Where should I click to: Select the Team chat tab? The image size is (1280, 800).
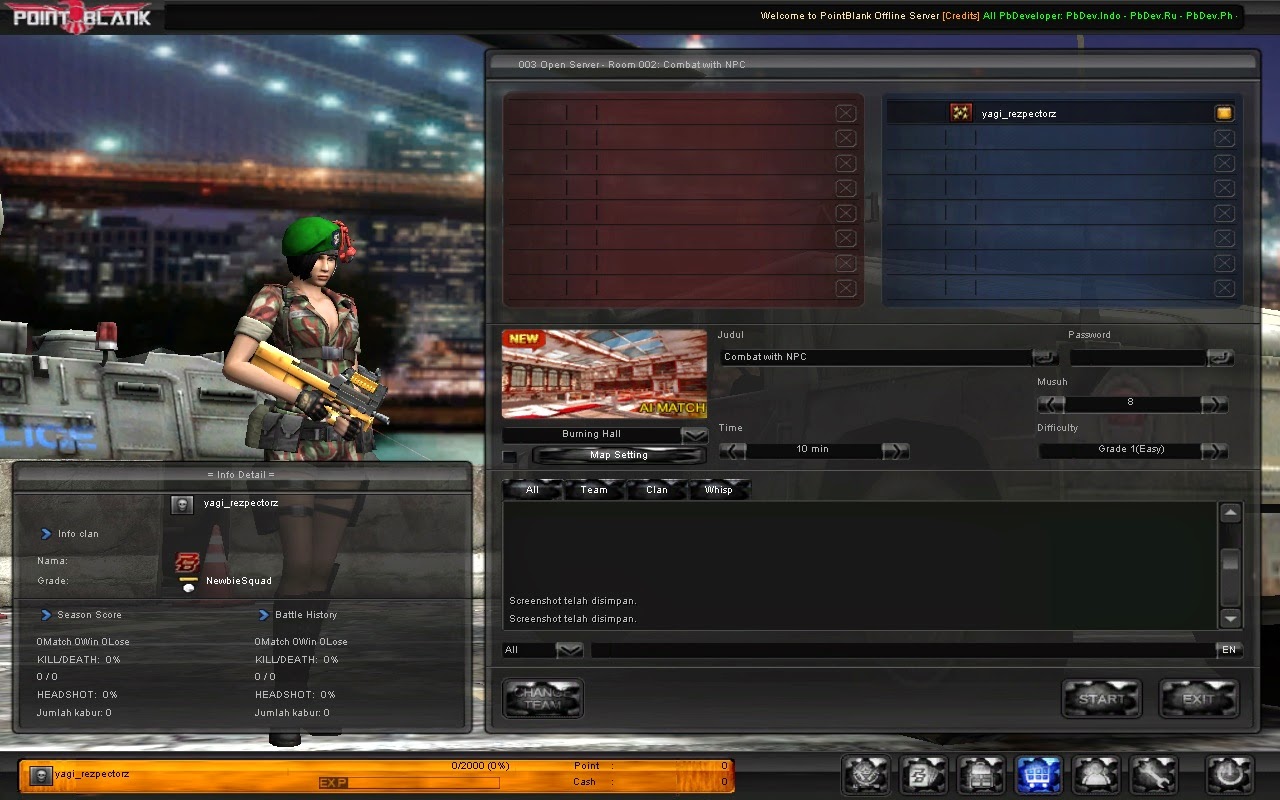click(594, 490)
